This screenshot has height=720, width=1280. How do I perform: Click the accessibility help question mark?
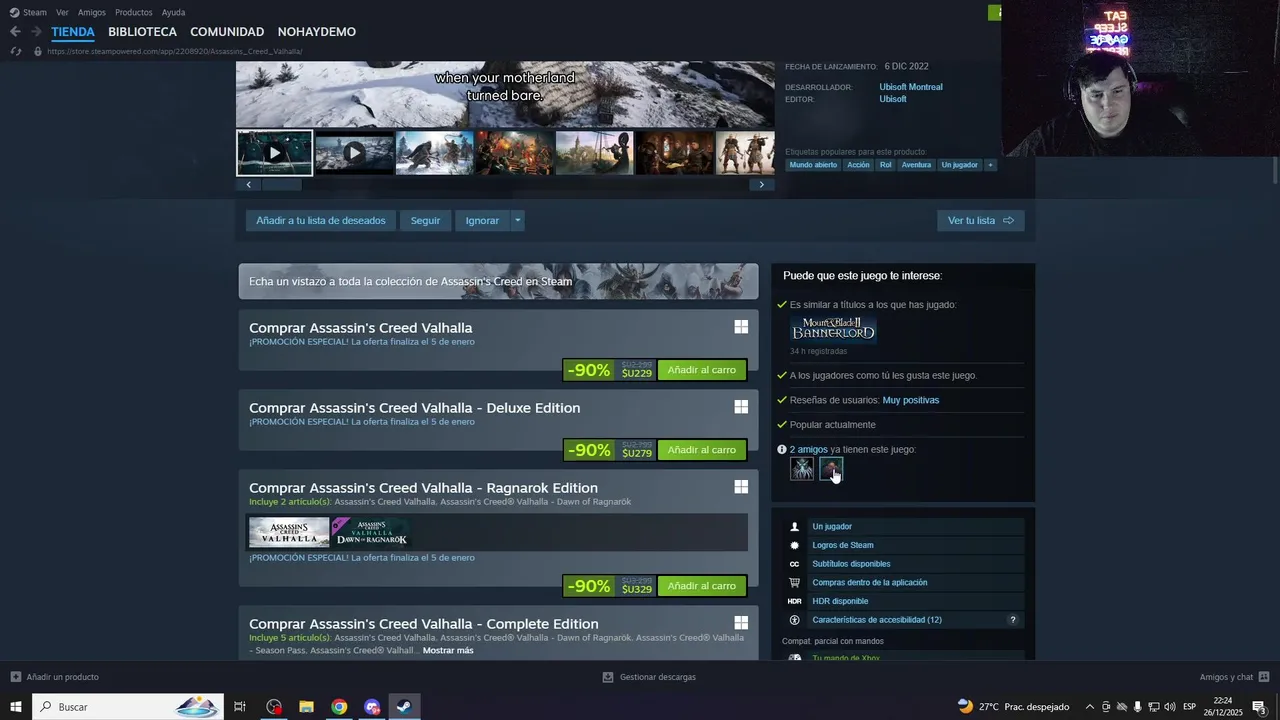tap(1012, 620)
